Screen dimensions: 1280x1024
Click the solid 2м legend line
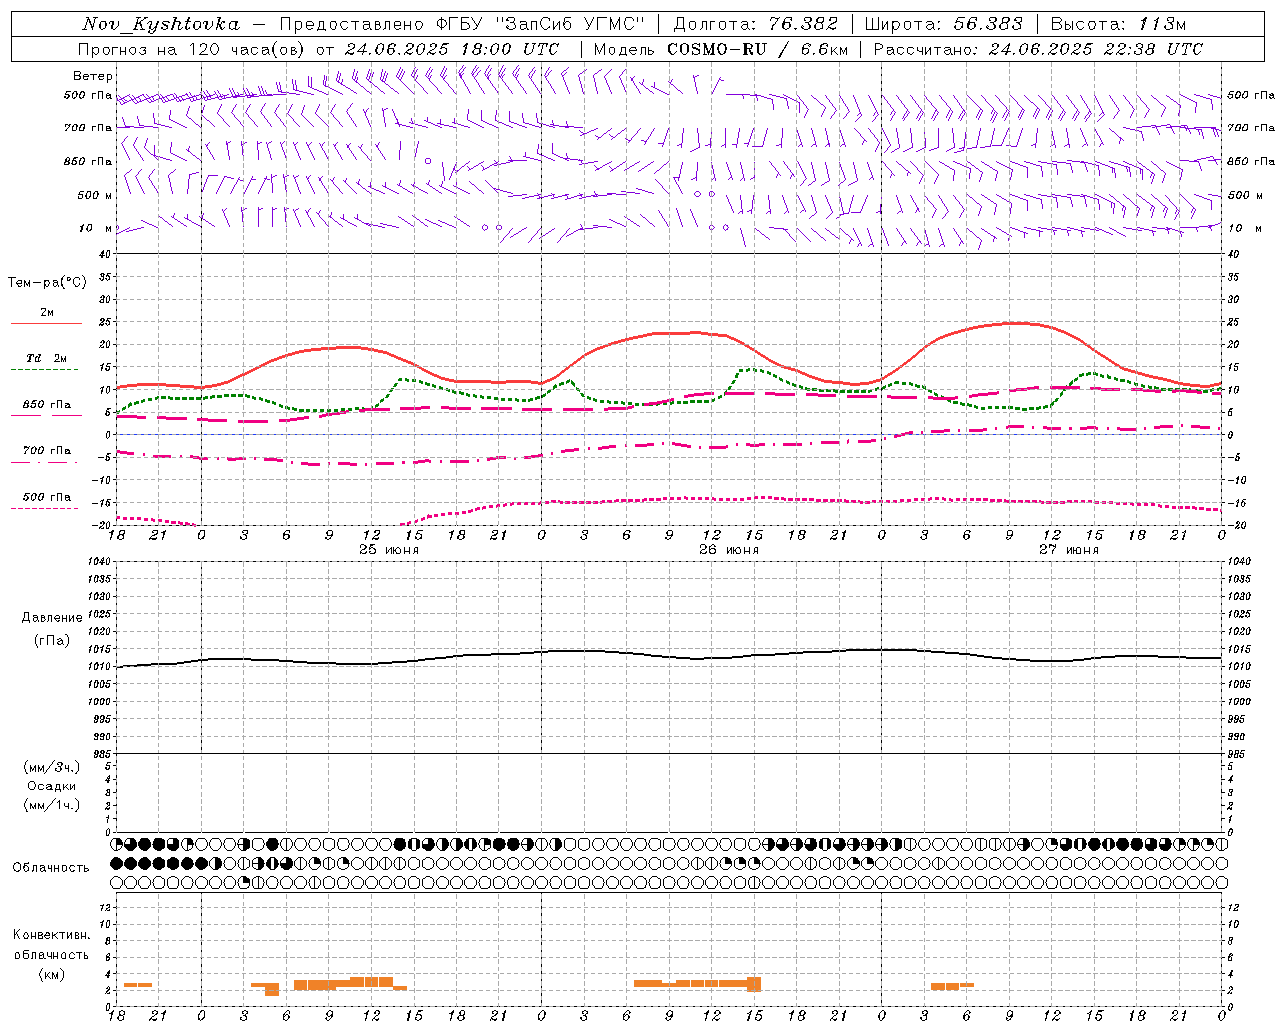(x=46, y=324)
